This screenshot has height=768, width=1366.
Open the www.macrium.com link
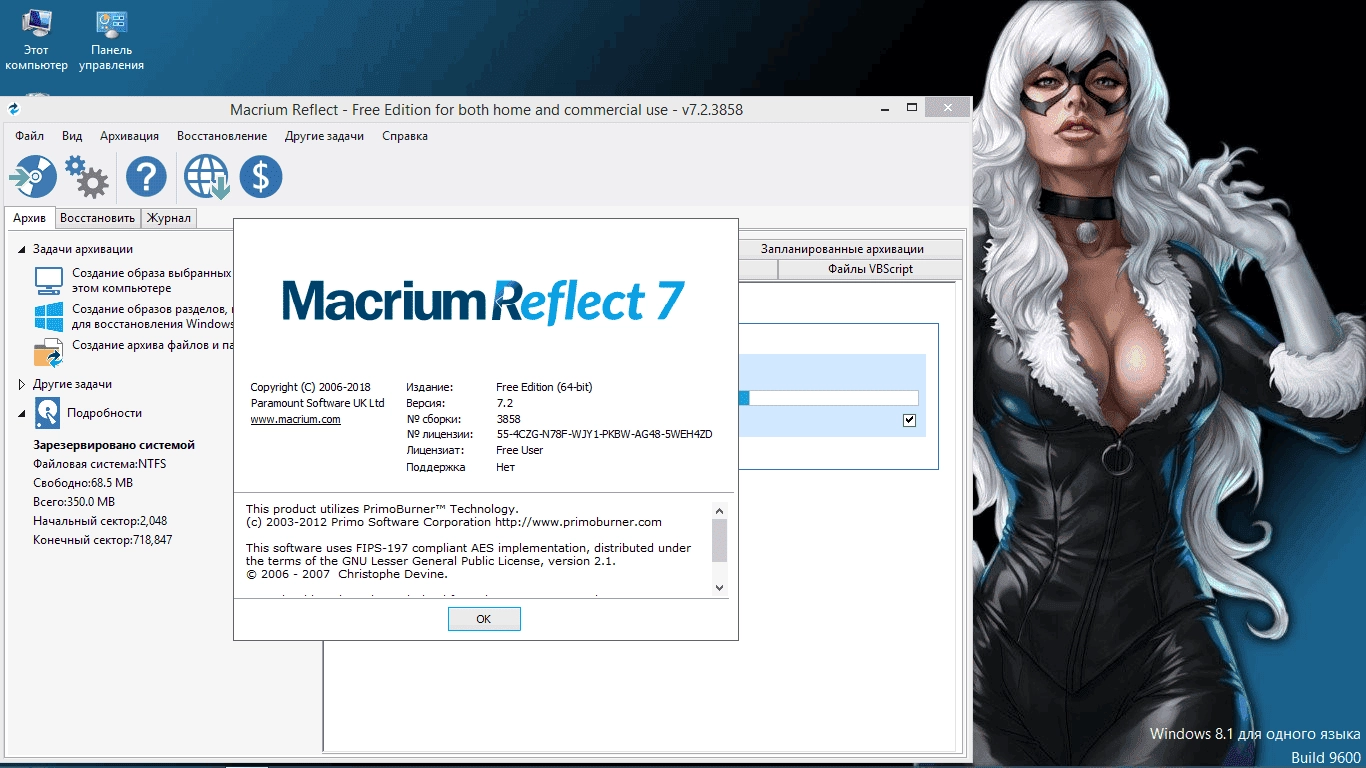pos(295,419)
